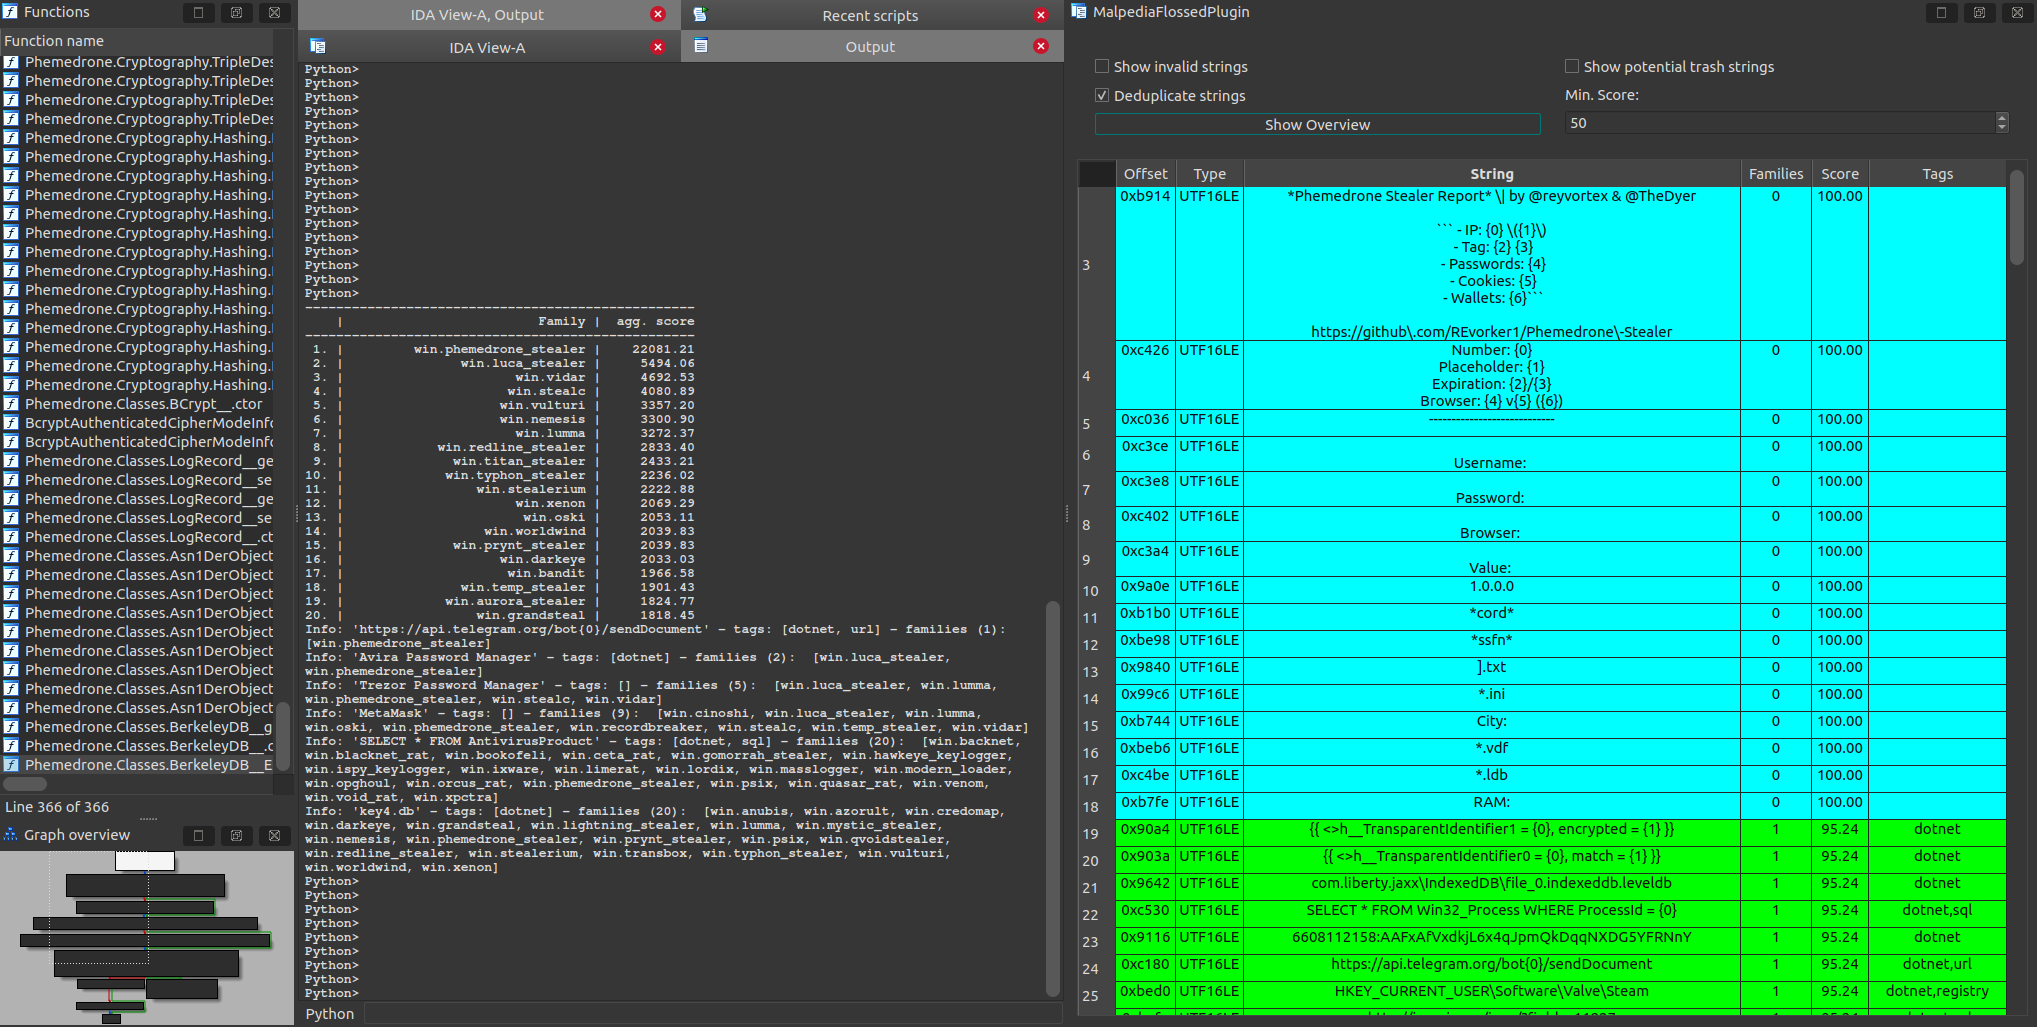This screenshot has height=1027, width=2037.
Task: Click Functions list horizontal scrollbar
Action: pos(25,784)
